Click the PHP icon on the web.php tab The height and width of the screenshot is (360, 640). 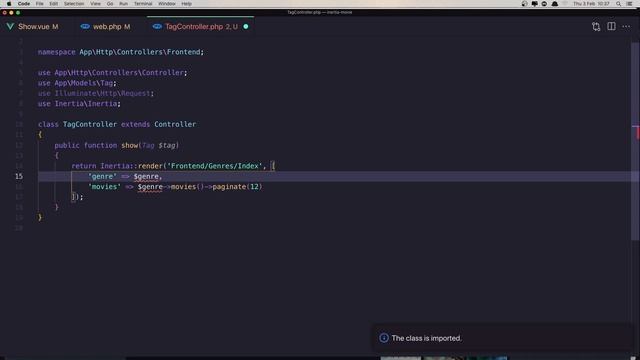85,27
